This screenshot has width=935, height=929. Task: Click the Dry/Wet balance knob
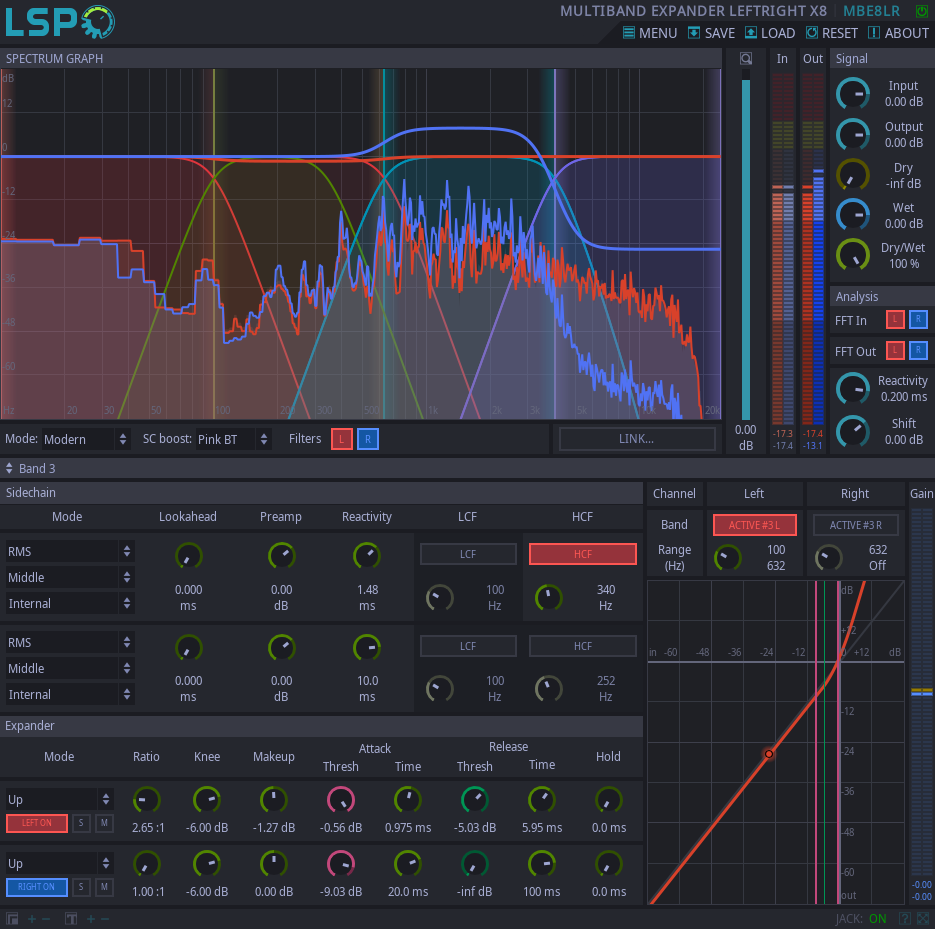coord(853,255)
